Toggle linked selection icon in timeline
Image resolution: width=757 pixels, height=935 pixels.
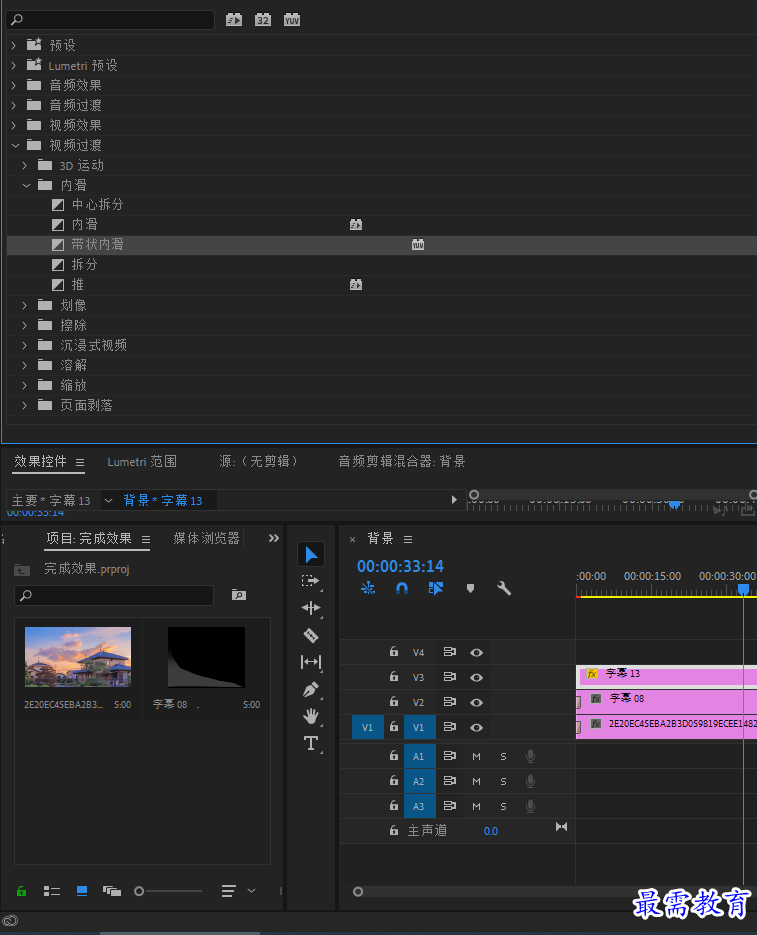pyautogui.click(x=435, y=589)
